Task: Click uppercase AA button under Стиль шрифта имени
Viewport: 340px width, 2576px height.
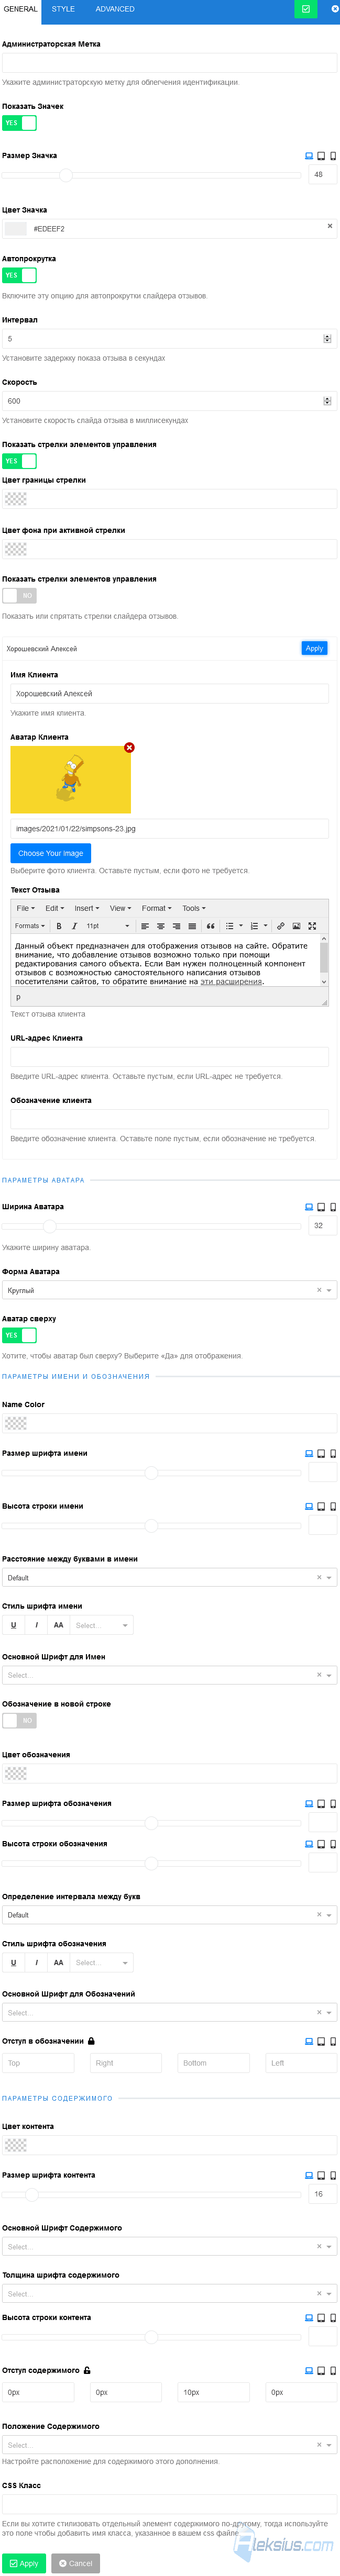Action: tap(58, 1625)
